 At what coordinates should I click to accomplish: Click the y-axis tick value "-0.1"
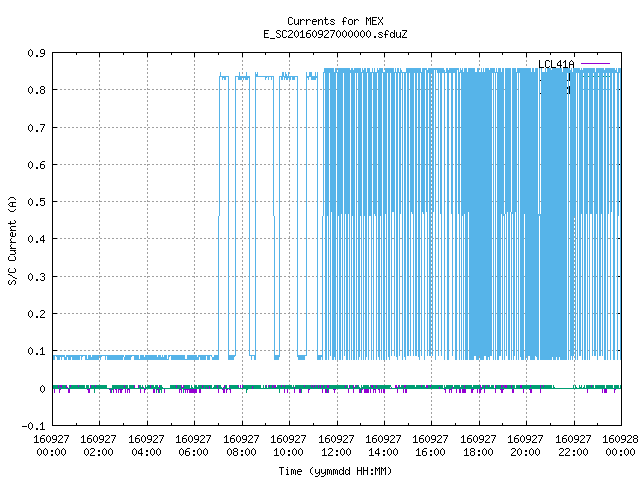point(33,426)
